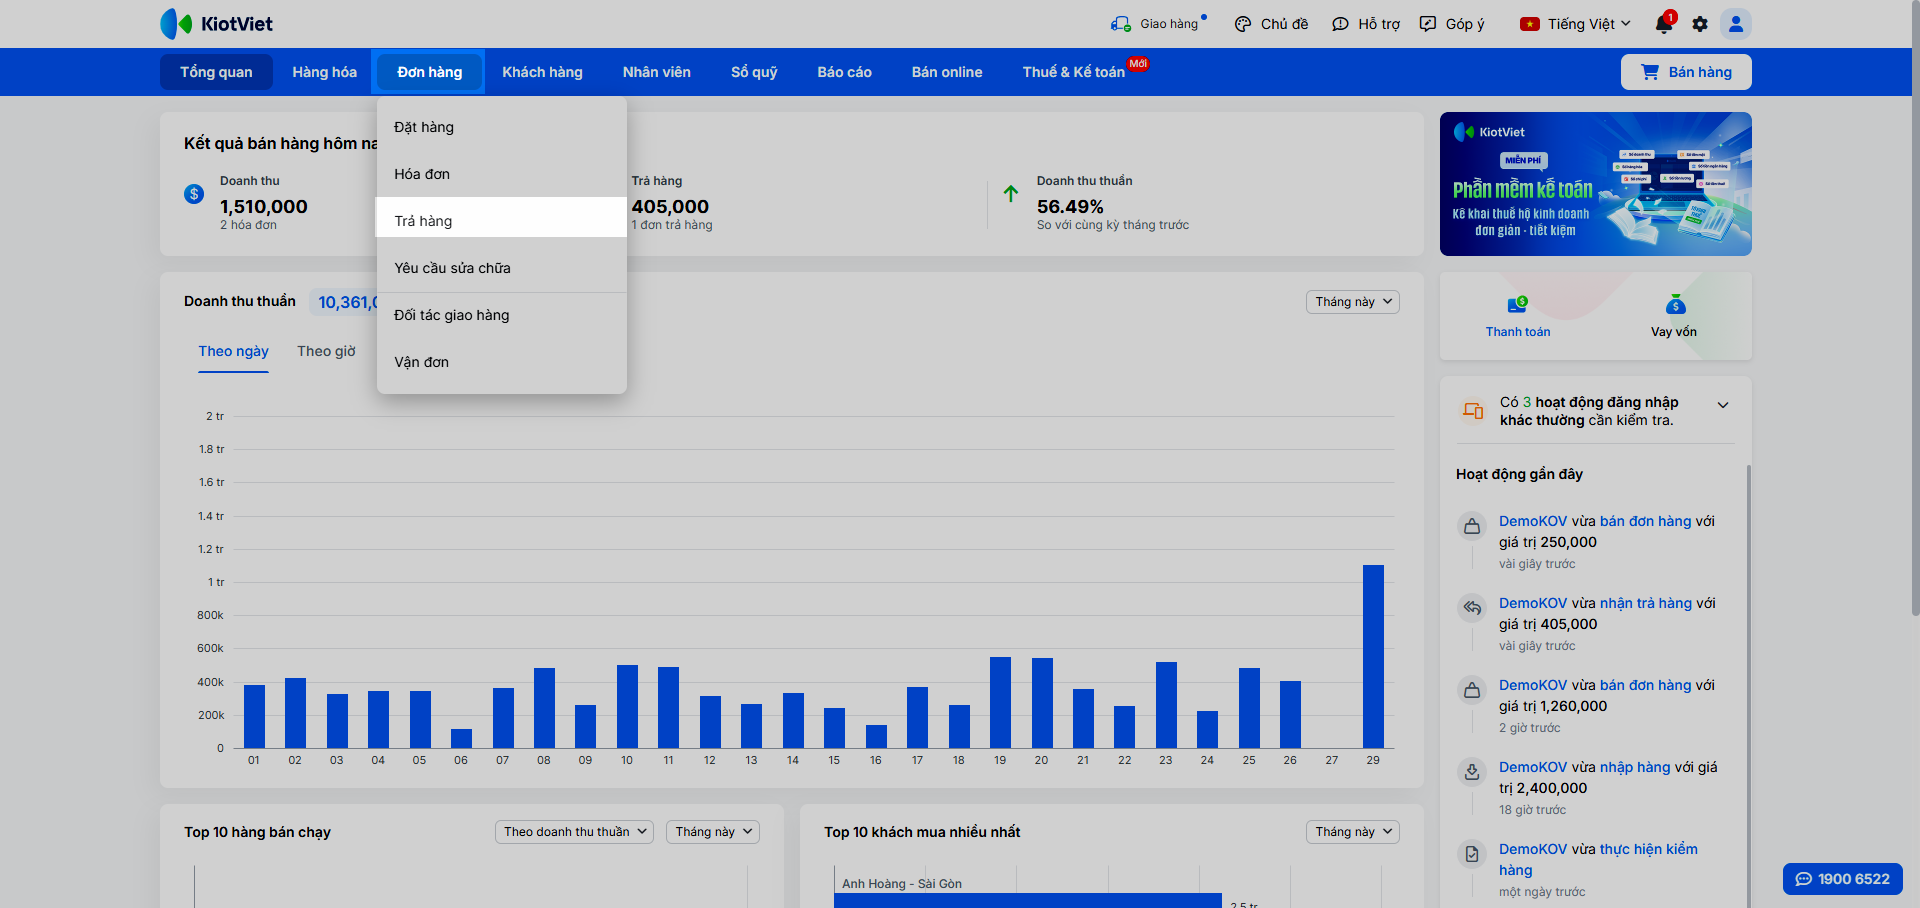This screenshot has height=908, width=1920.
Task: Open the Tiếng Việt language dropdown
Action: (x=1576, y=24)
